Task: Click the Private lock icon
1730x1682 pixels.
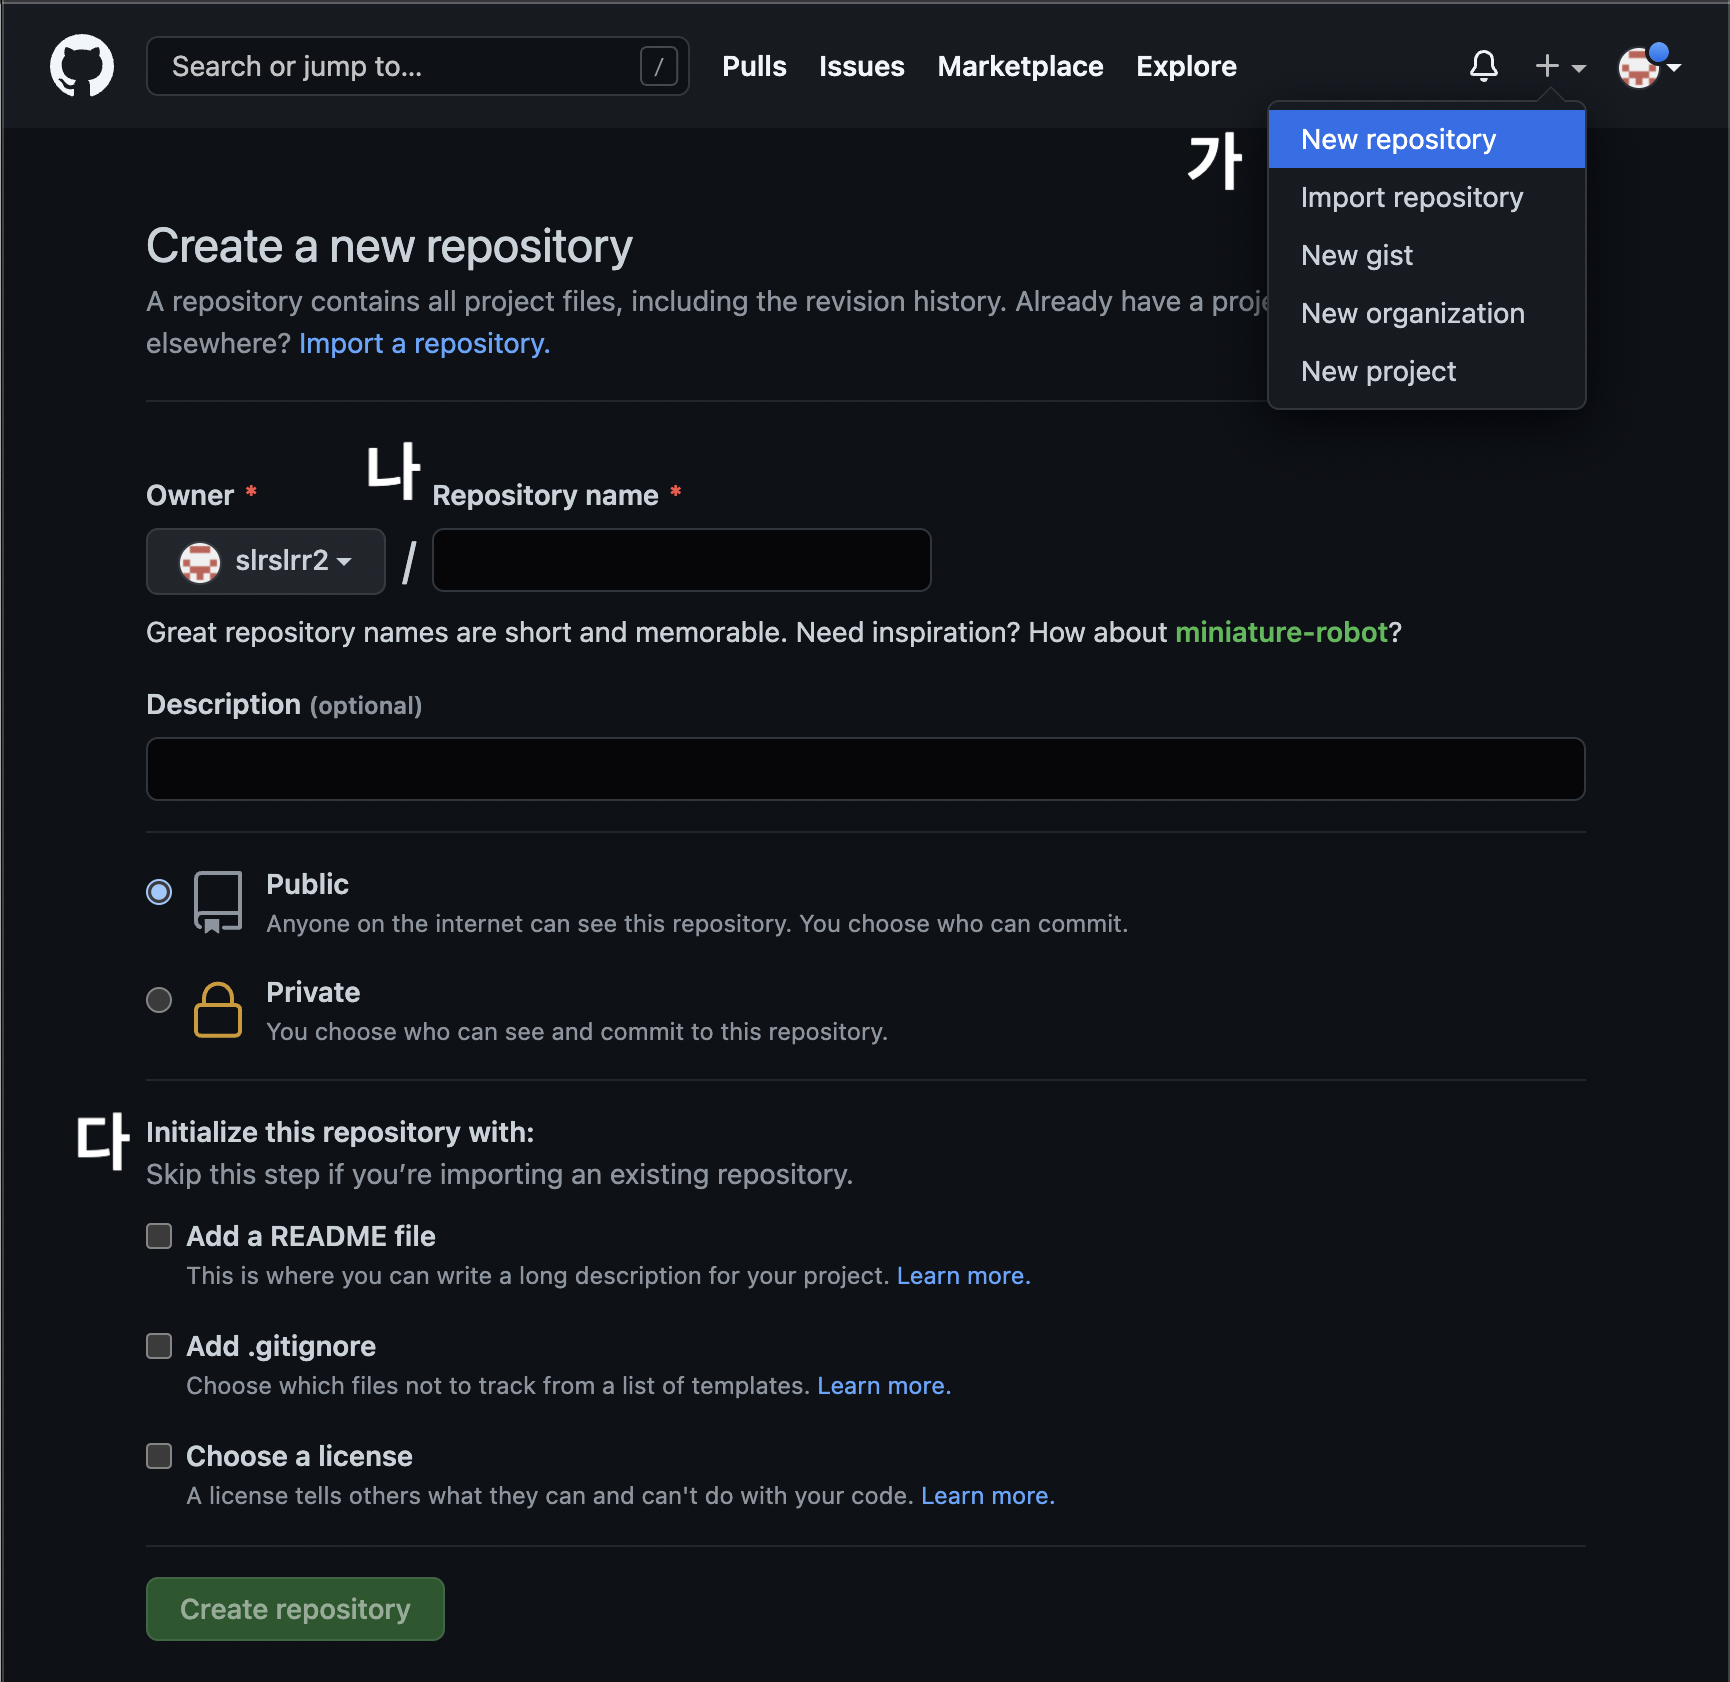Action: tap(218, 1010)
